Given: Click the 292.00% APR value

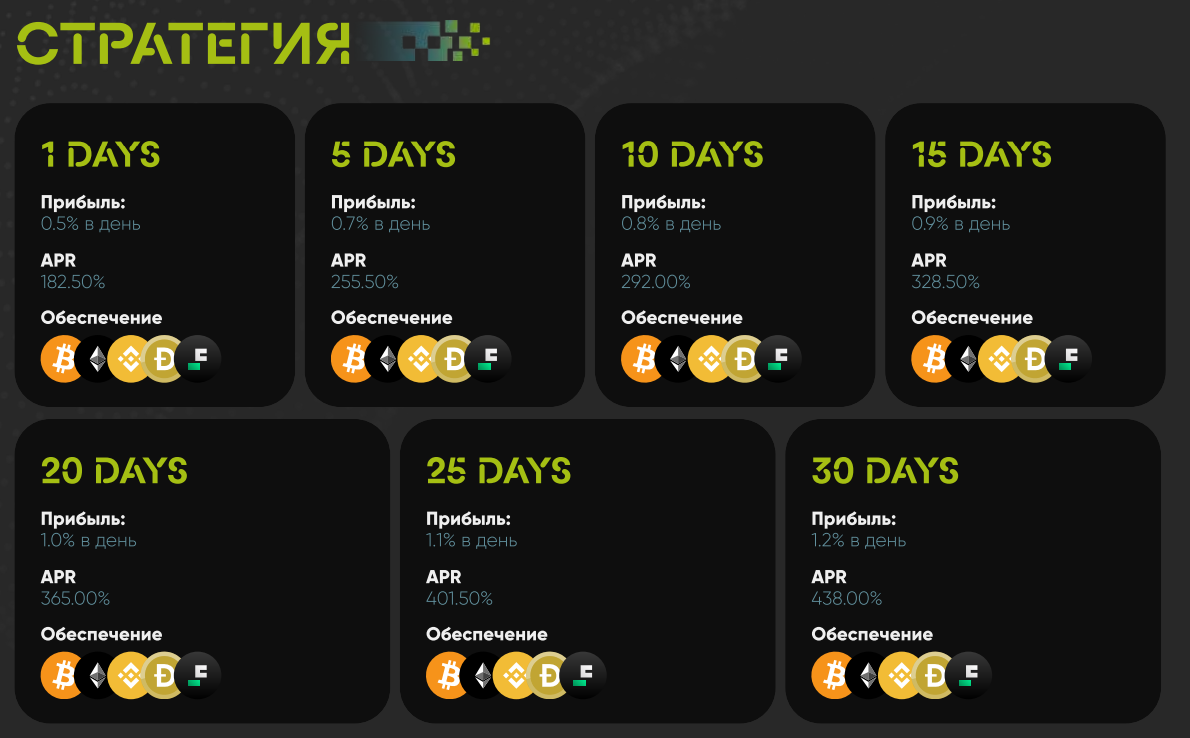Looking at the screenshot, I should pyautogui.click(x=655, y=282).
